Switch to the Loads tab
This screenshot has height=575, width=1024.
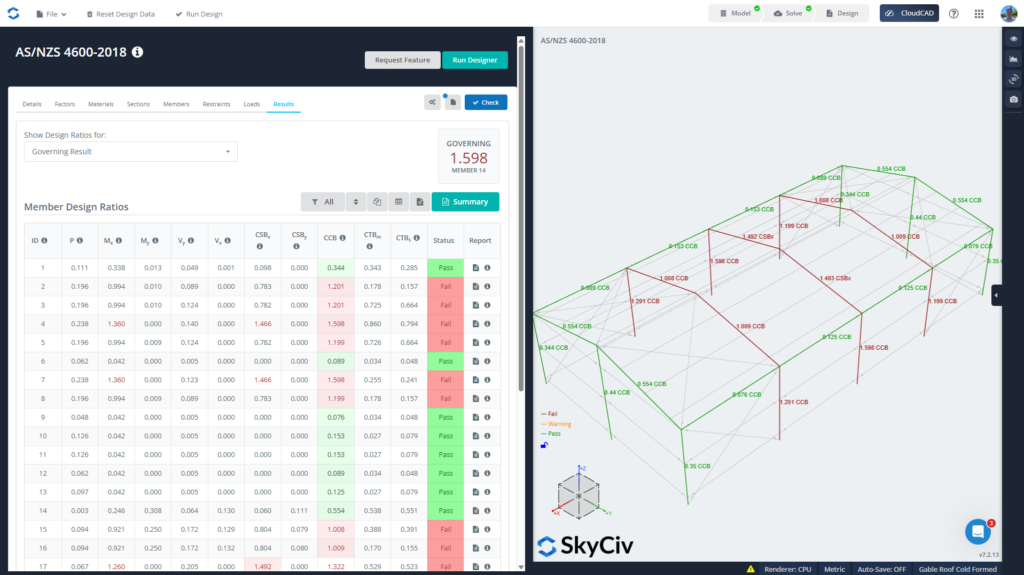coord(251,104)
